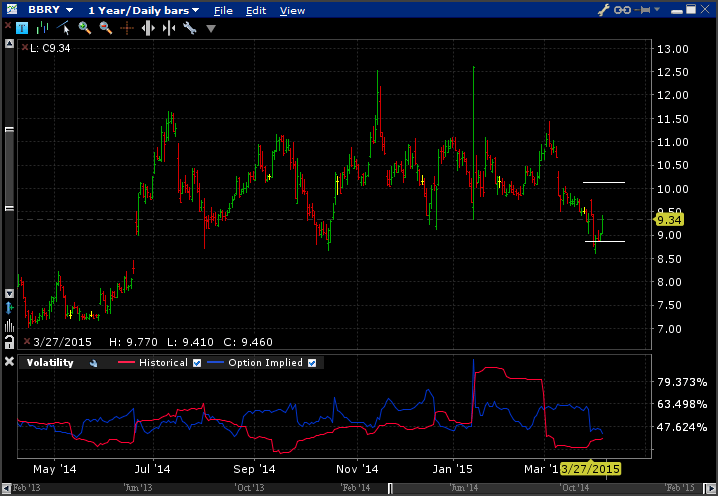Click the expand horizontal bars icon
This screenshot has width=718, height=496.
(x=148, y=28)
